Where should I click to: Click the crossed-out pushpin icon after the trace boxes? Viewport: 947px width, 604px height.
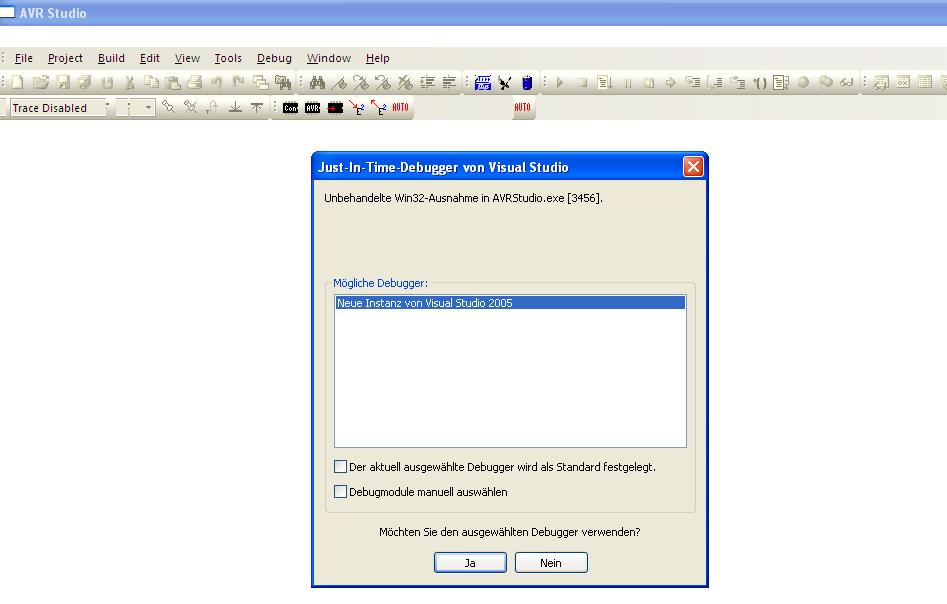tap(191, 108)
